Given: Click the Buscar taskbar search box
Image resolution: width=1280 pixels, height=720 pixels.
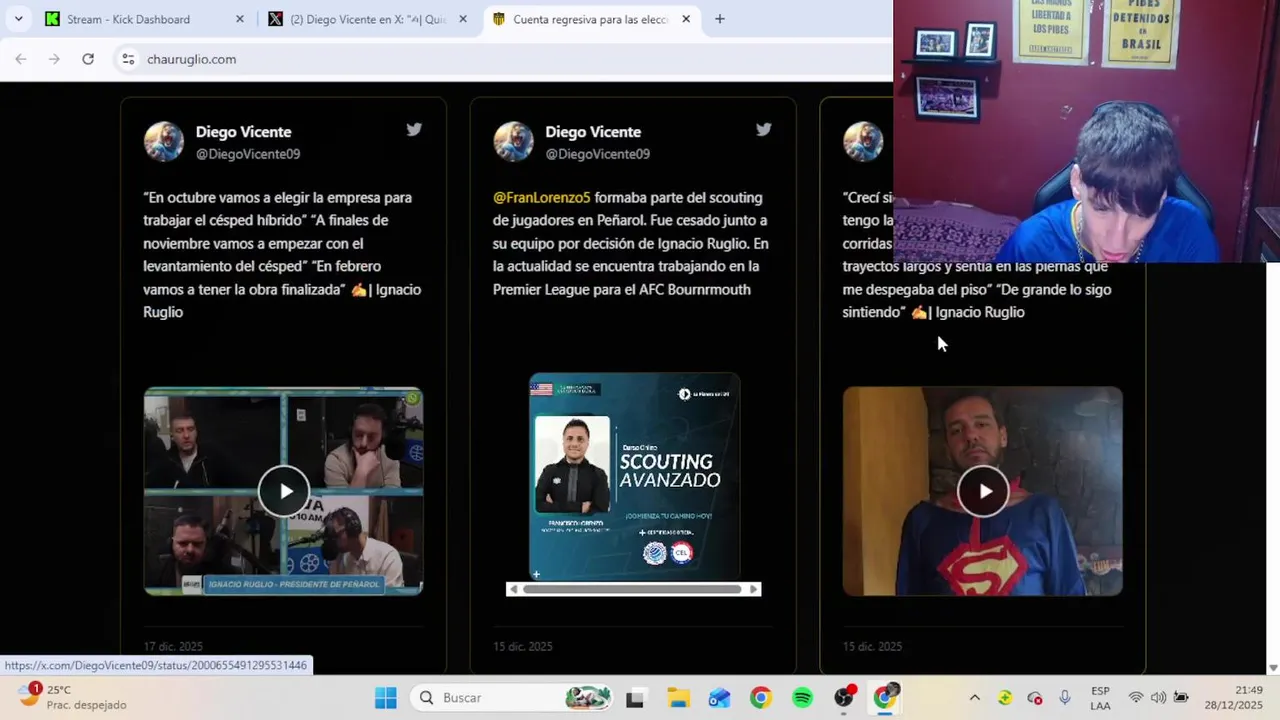Looking at the screenshot, I should point(512,698).
